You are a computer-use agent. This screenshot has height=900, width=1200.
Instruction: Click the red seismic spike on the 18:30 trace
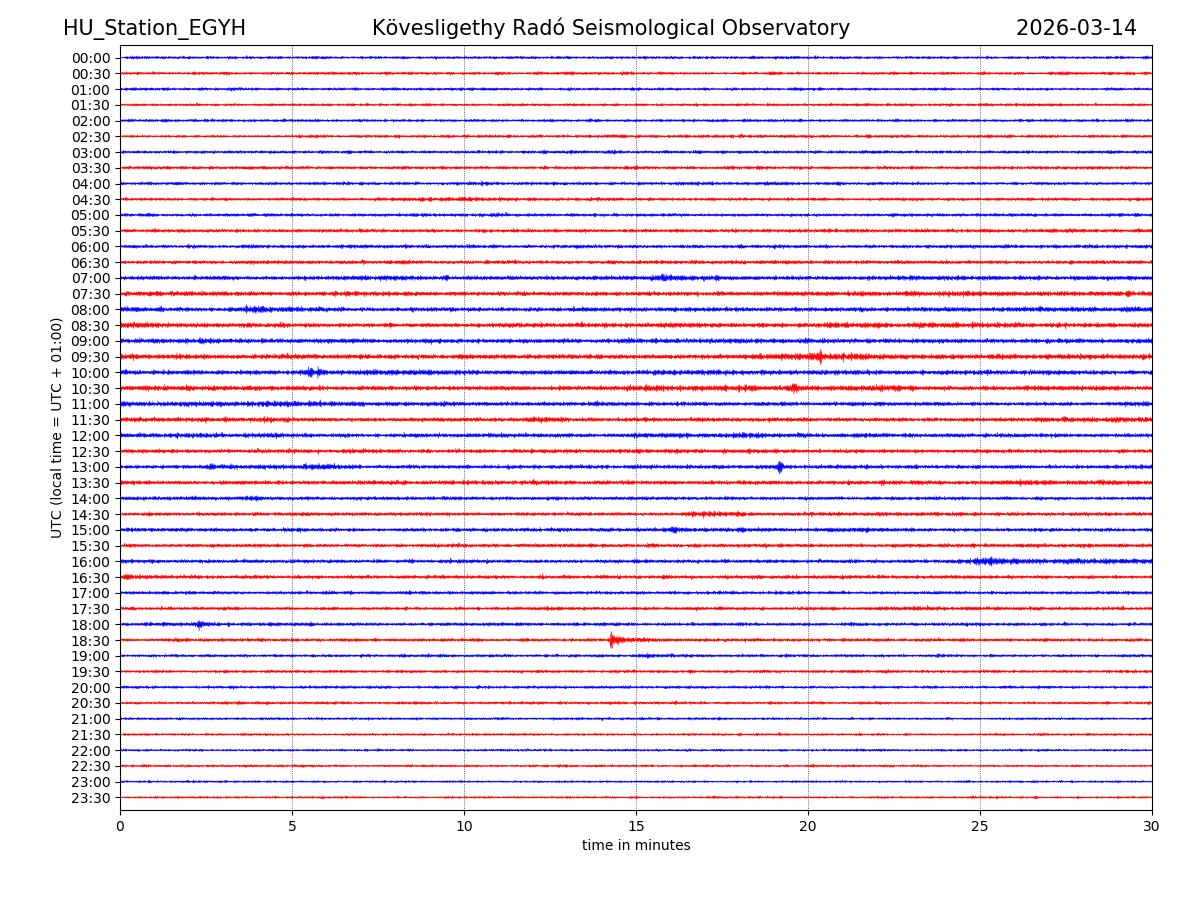[612, 640]
